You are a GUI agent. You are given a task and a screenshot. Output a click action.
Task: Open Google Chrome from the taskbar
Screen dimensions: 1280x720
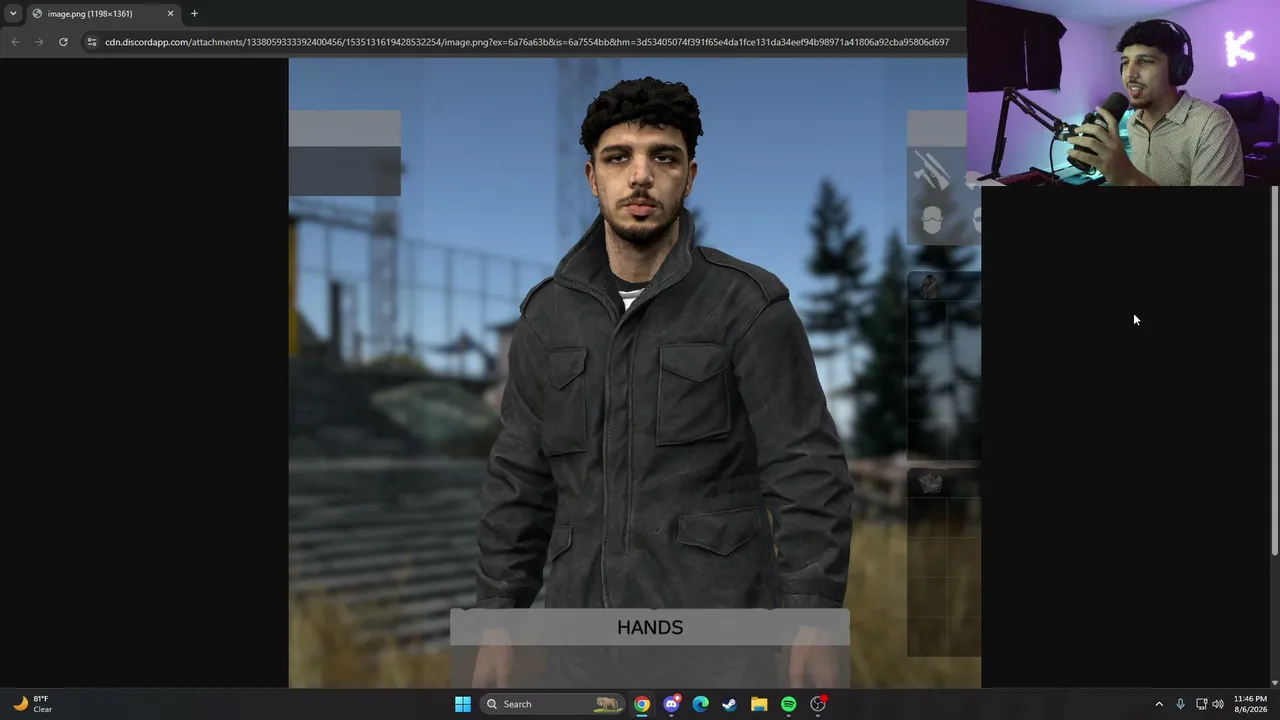point(642,704)
